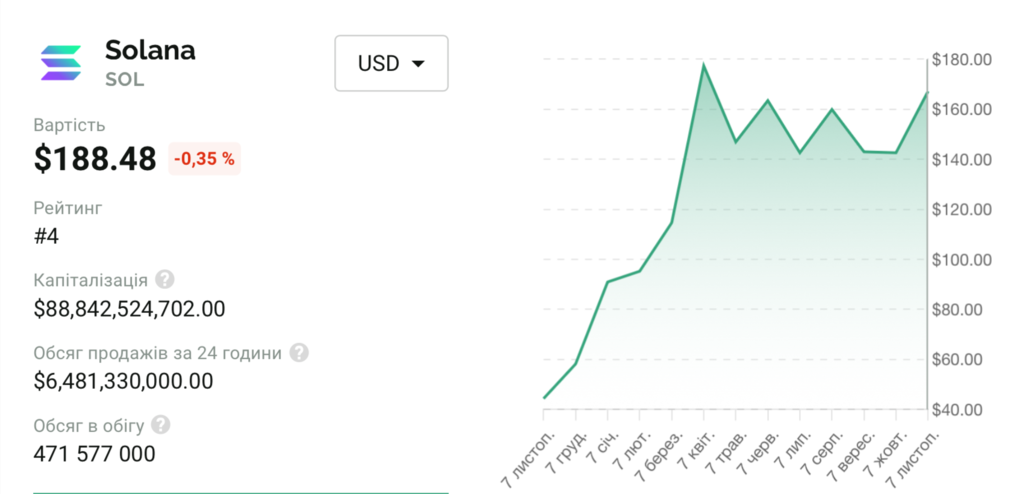The height and width of the screenshot is (494, 1020).
Task: Click help icon beside Обсяг в обігу
Action: point(161,425)
